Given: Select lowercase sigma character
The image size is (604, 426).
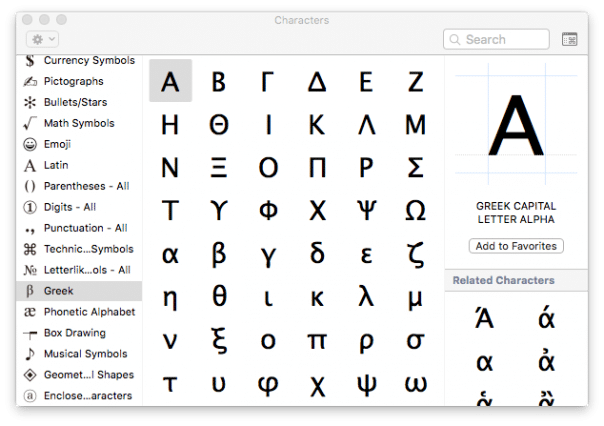Looking at the screenshot, I should point(415,341).
